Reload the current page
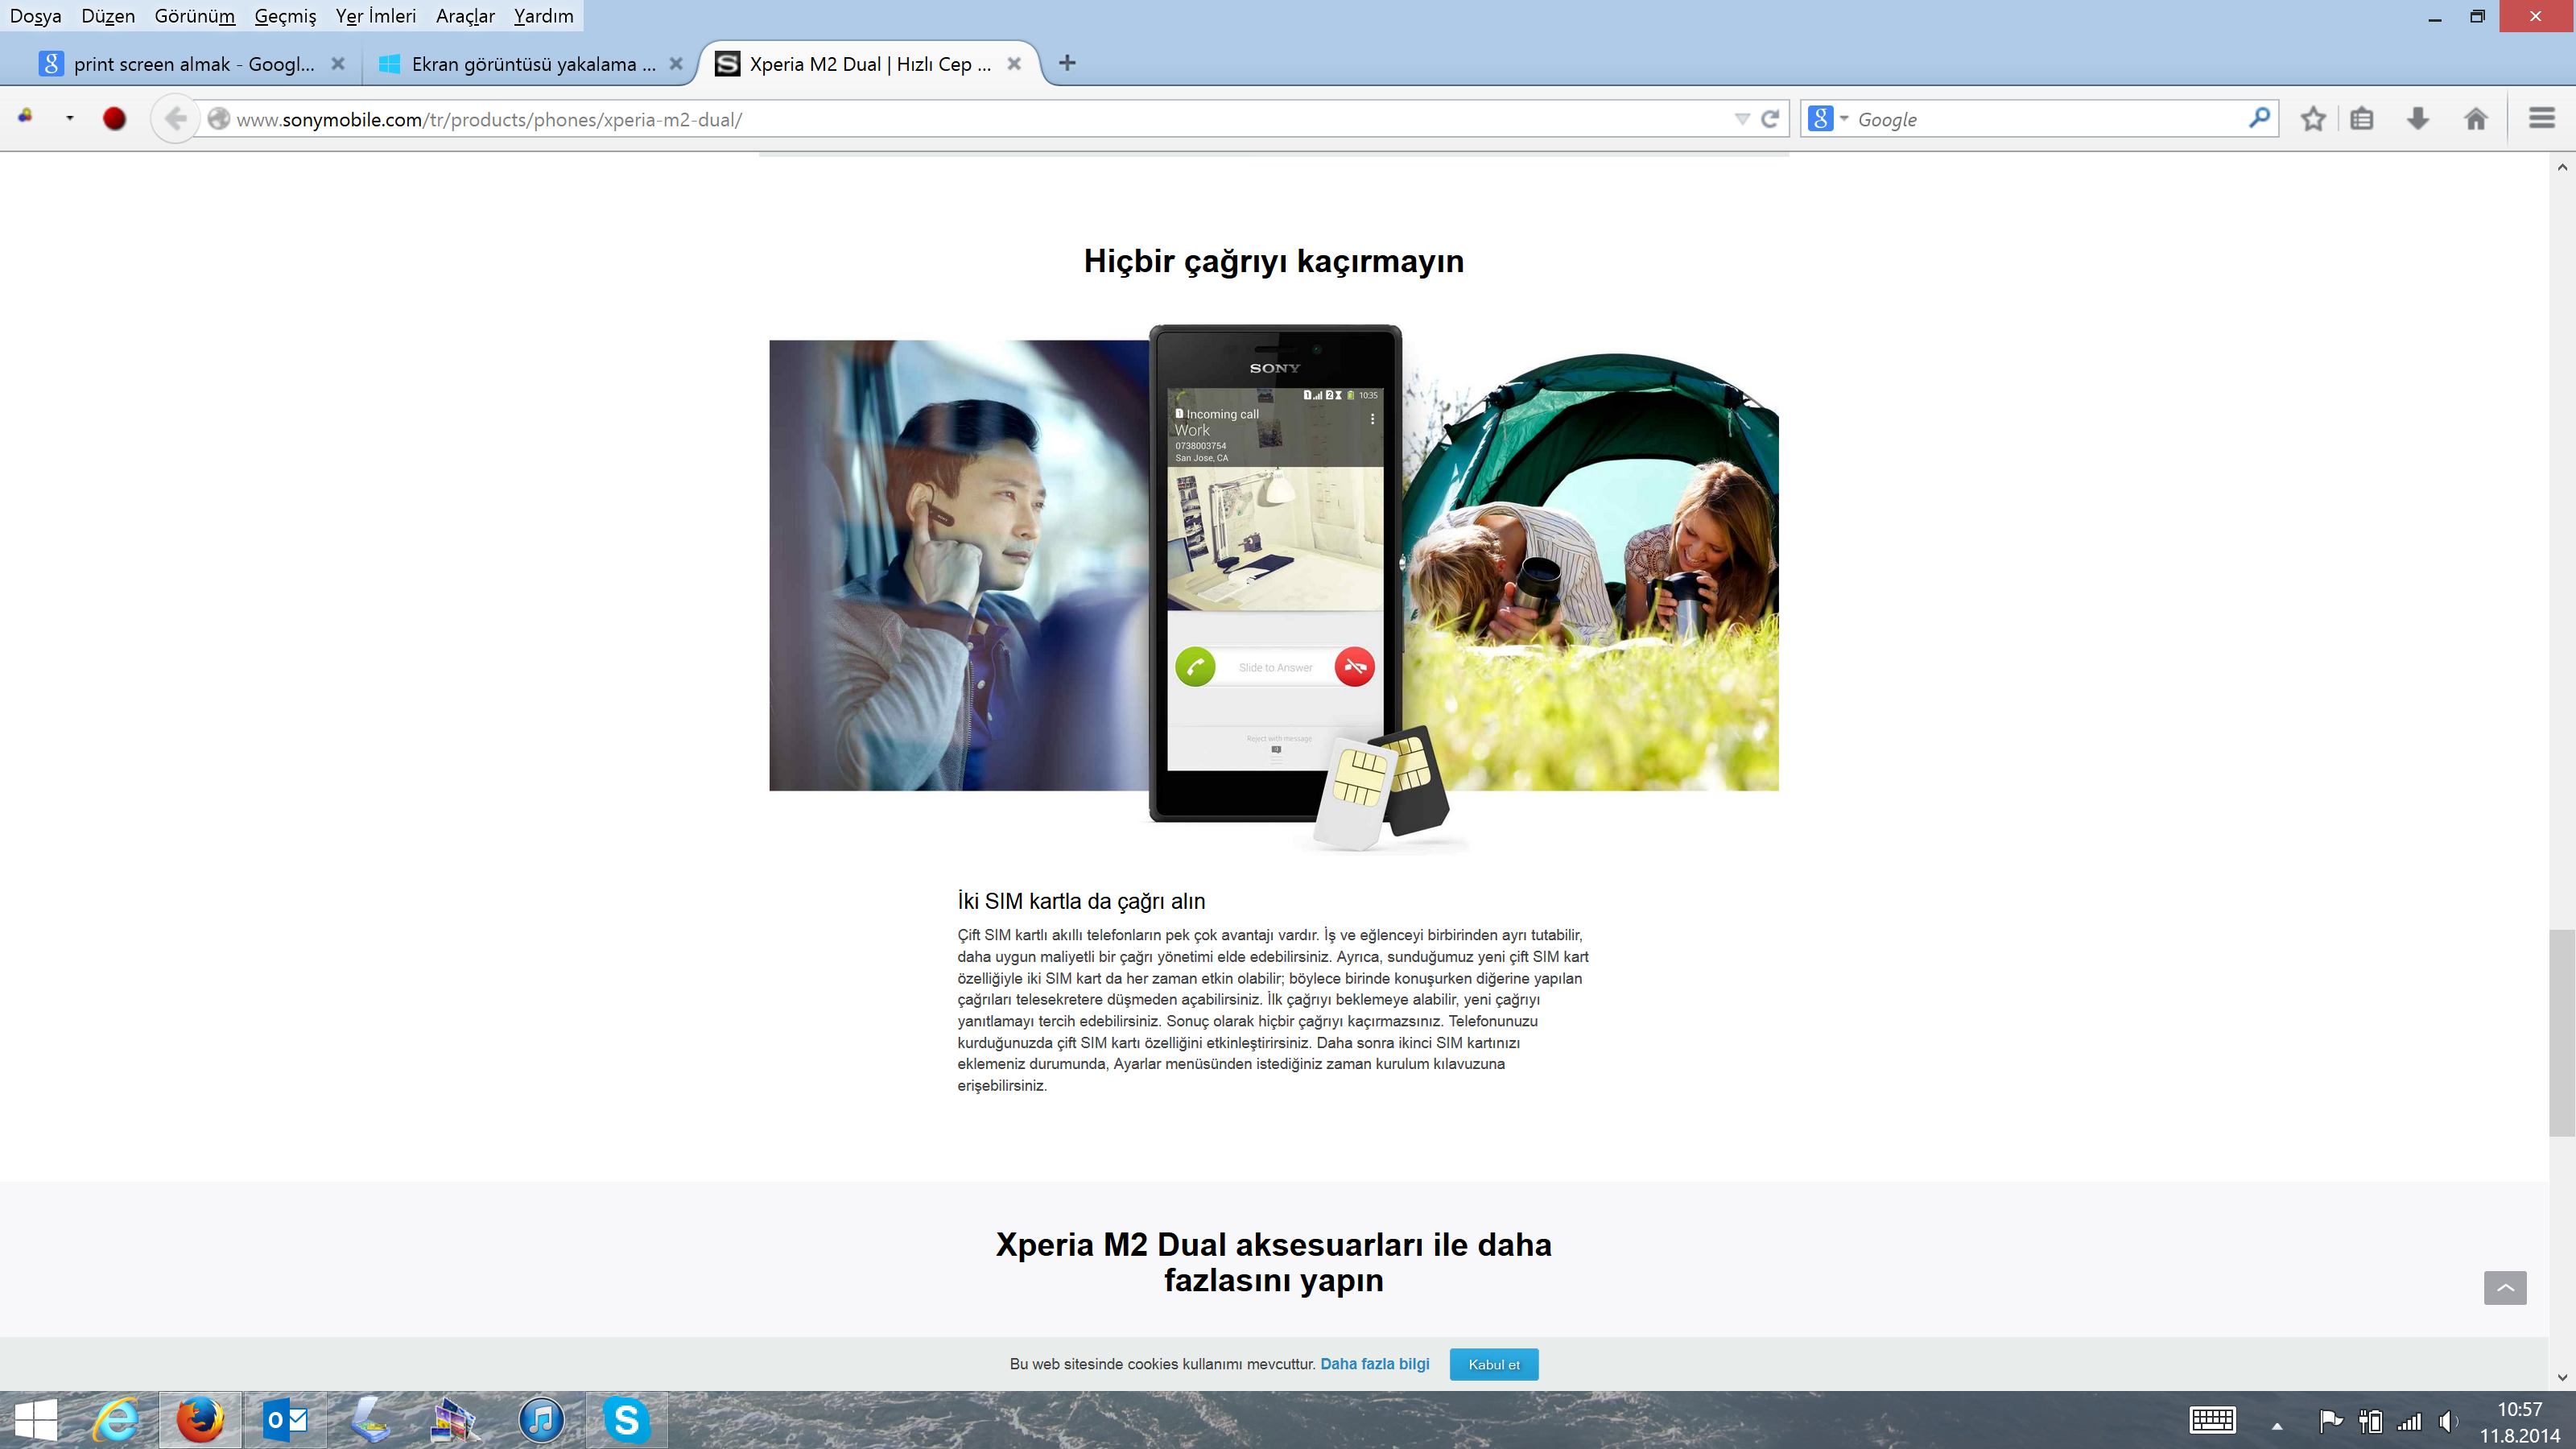This screenshot has height=1449, width=2576. point(1769,119)
